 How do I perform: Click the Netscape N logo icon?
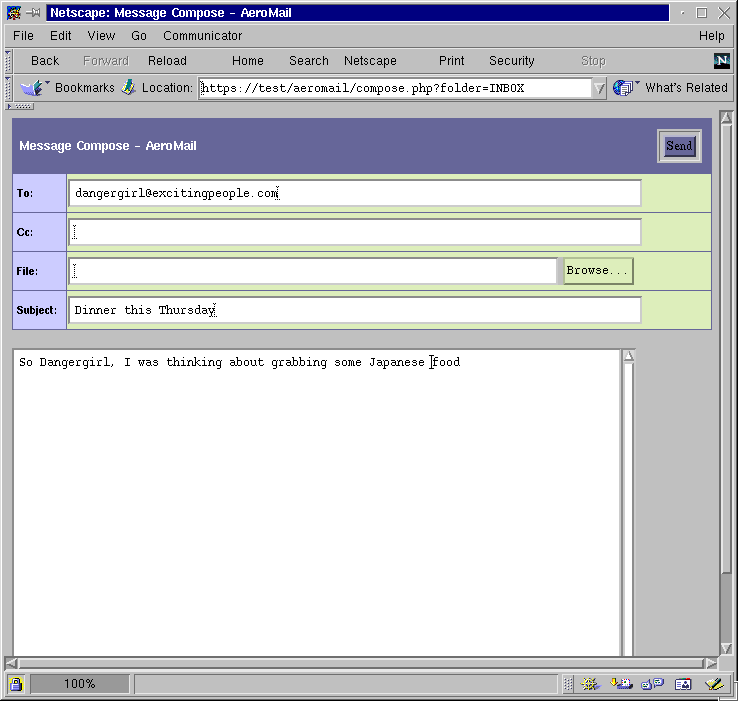721,61
